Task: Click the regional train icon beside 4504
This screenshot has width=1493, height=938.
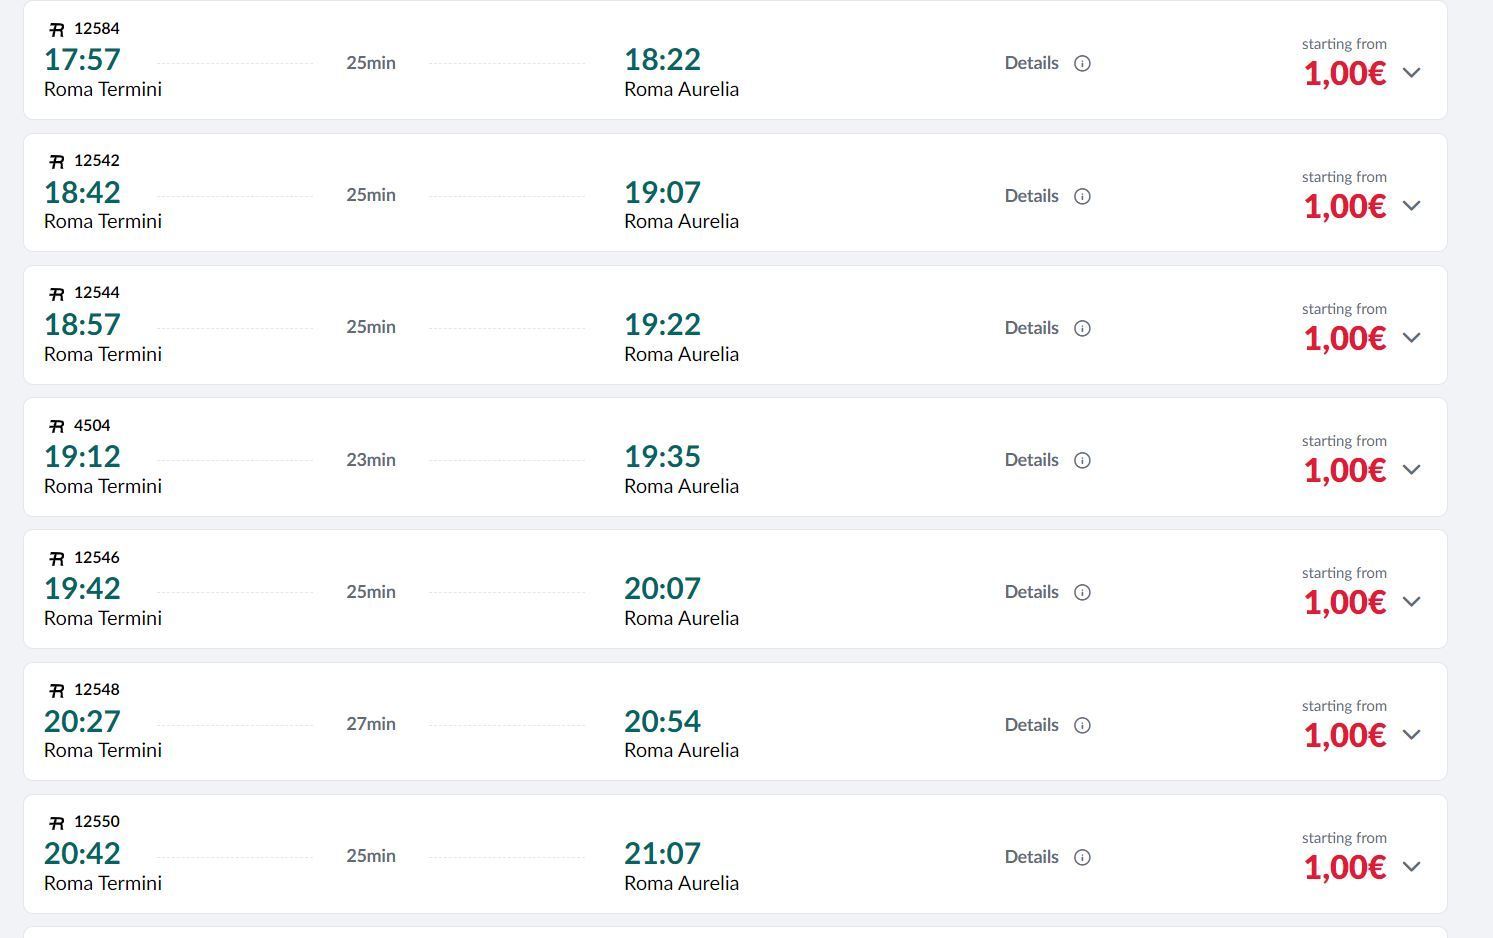Action: tap(57, 426)
